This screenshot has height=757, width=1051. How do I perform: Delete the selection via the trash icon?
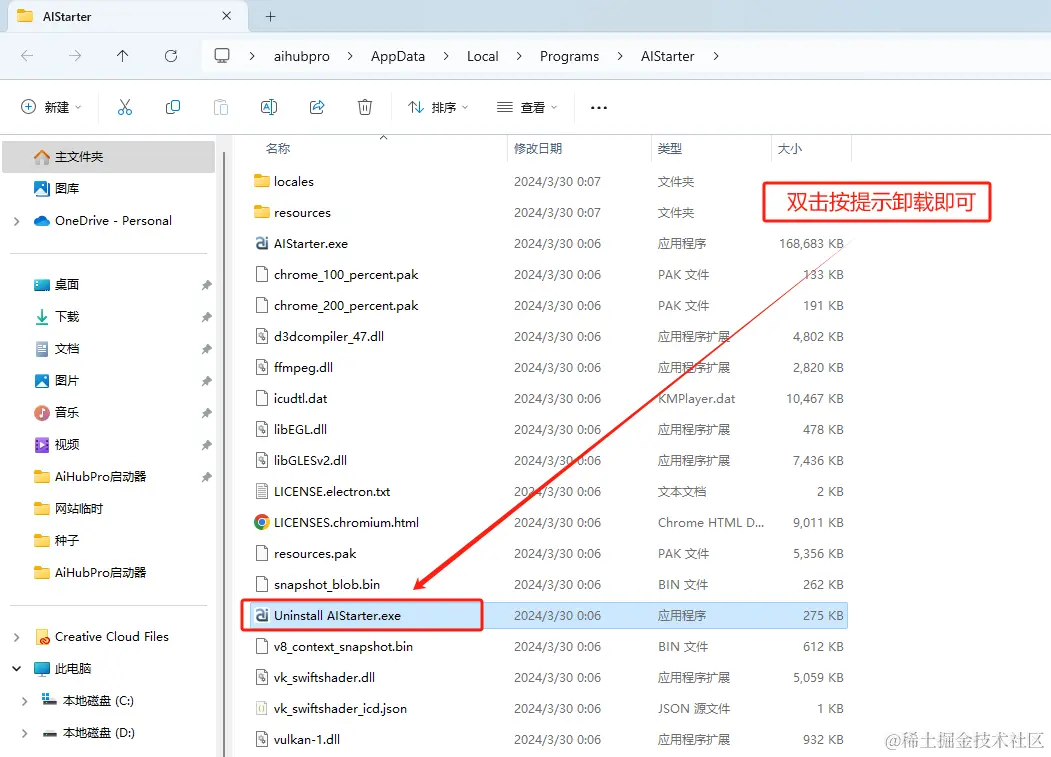click(364, 107)
